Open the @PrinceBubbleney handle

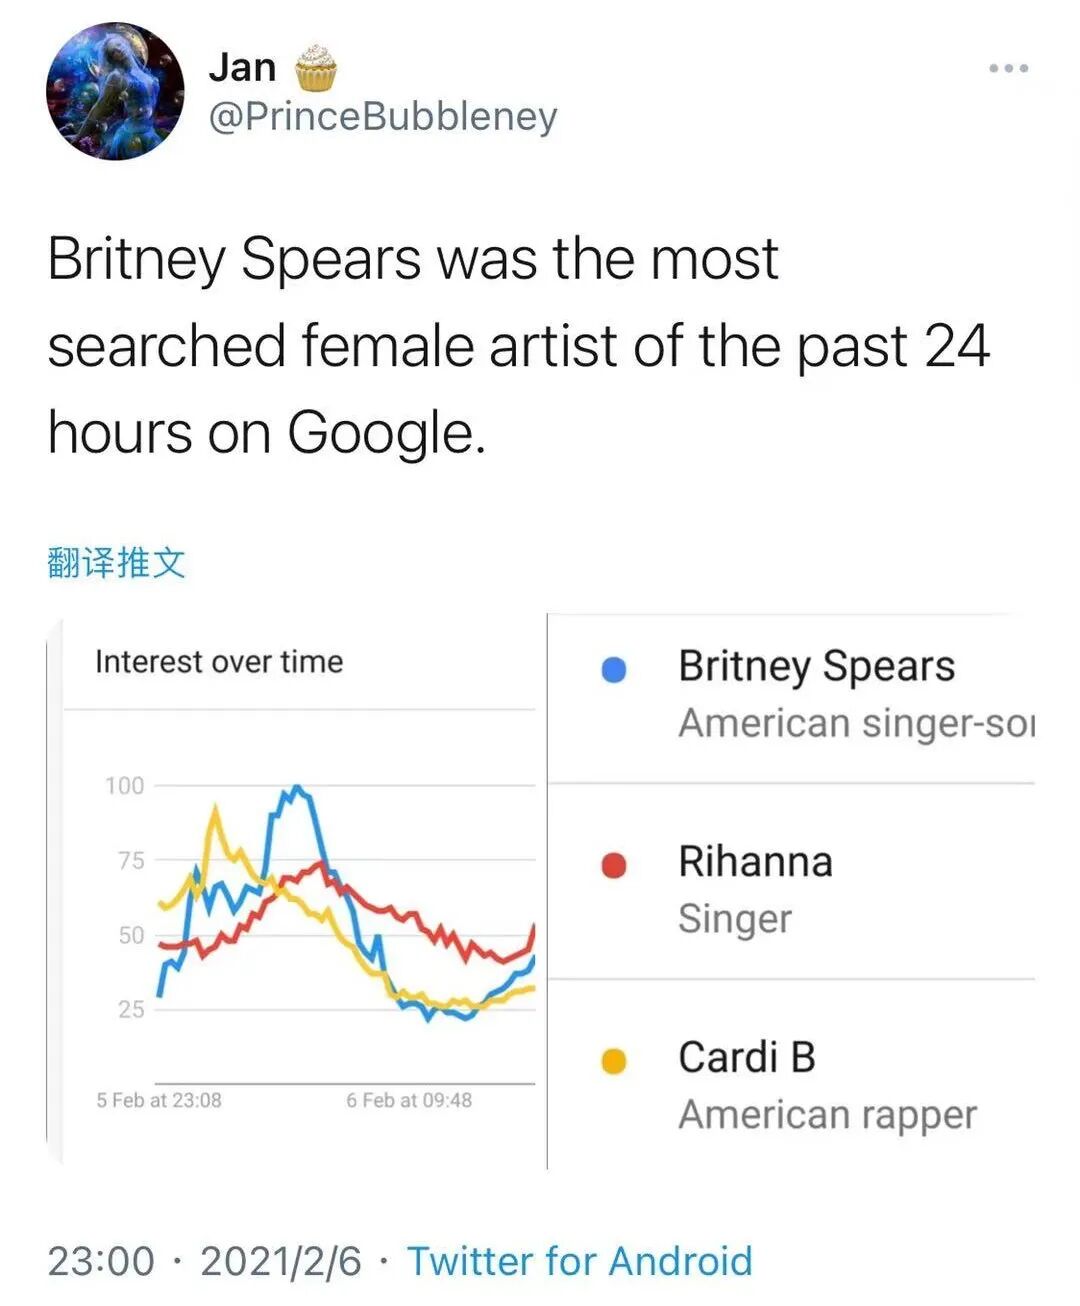(383, 117)
